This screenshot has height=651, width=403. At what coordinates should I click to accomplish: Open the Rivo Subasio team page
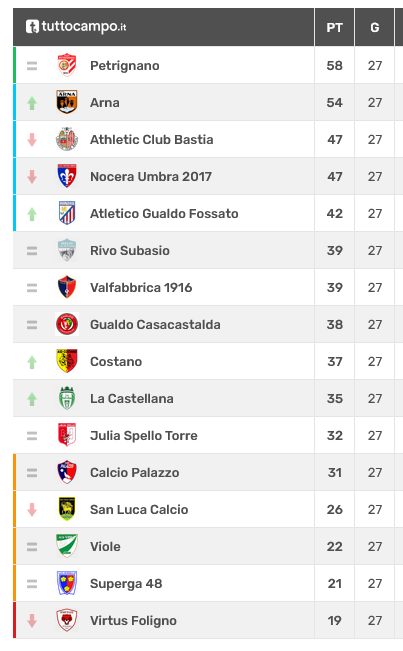point(130,250)
